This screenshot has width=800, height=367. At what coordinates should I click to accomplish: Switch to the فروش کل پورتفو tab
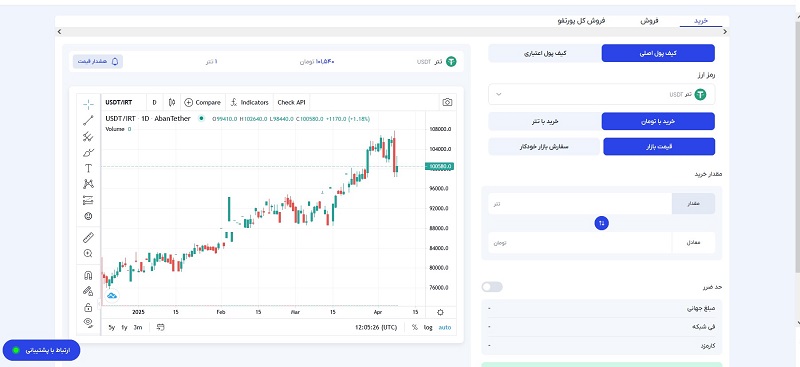(581, 21)
